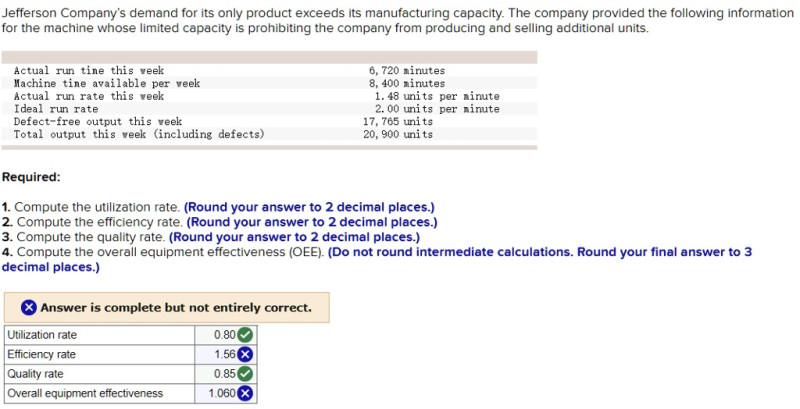Select the Utilization rate answer field 0.80
This screenshot has height=409, width=800.
224,335
